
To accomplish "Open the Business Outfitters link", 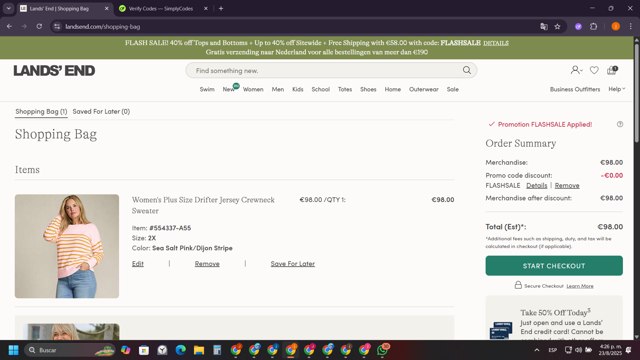I will click(x=575, y=89).
